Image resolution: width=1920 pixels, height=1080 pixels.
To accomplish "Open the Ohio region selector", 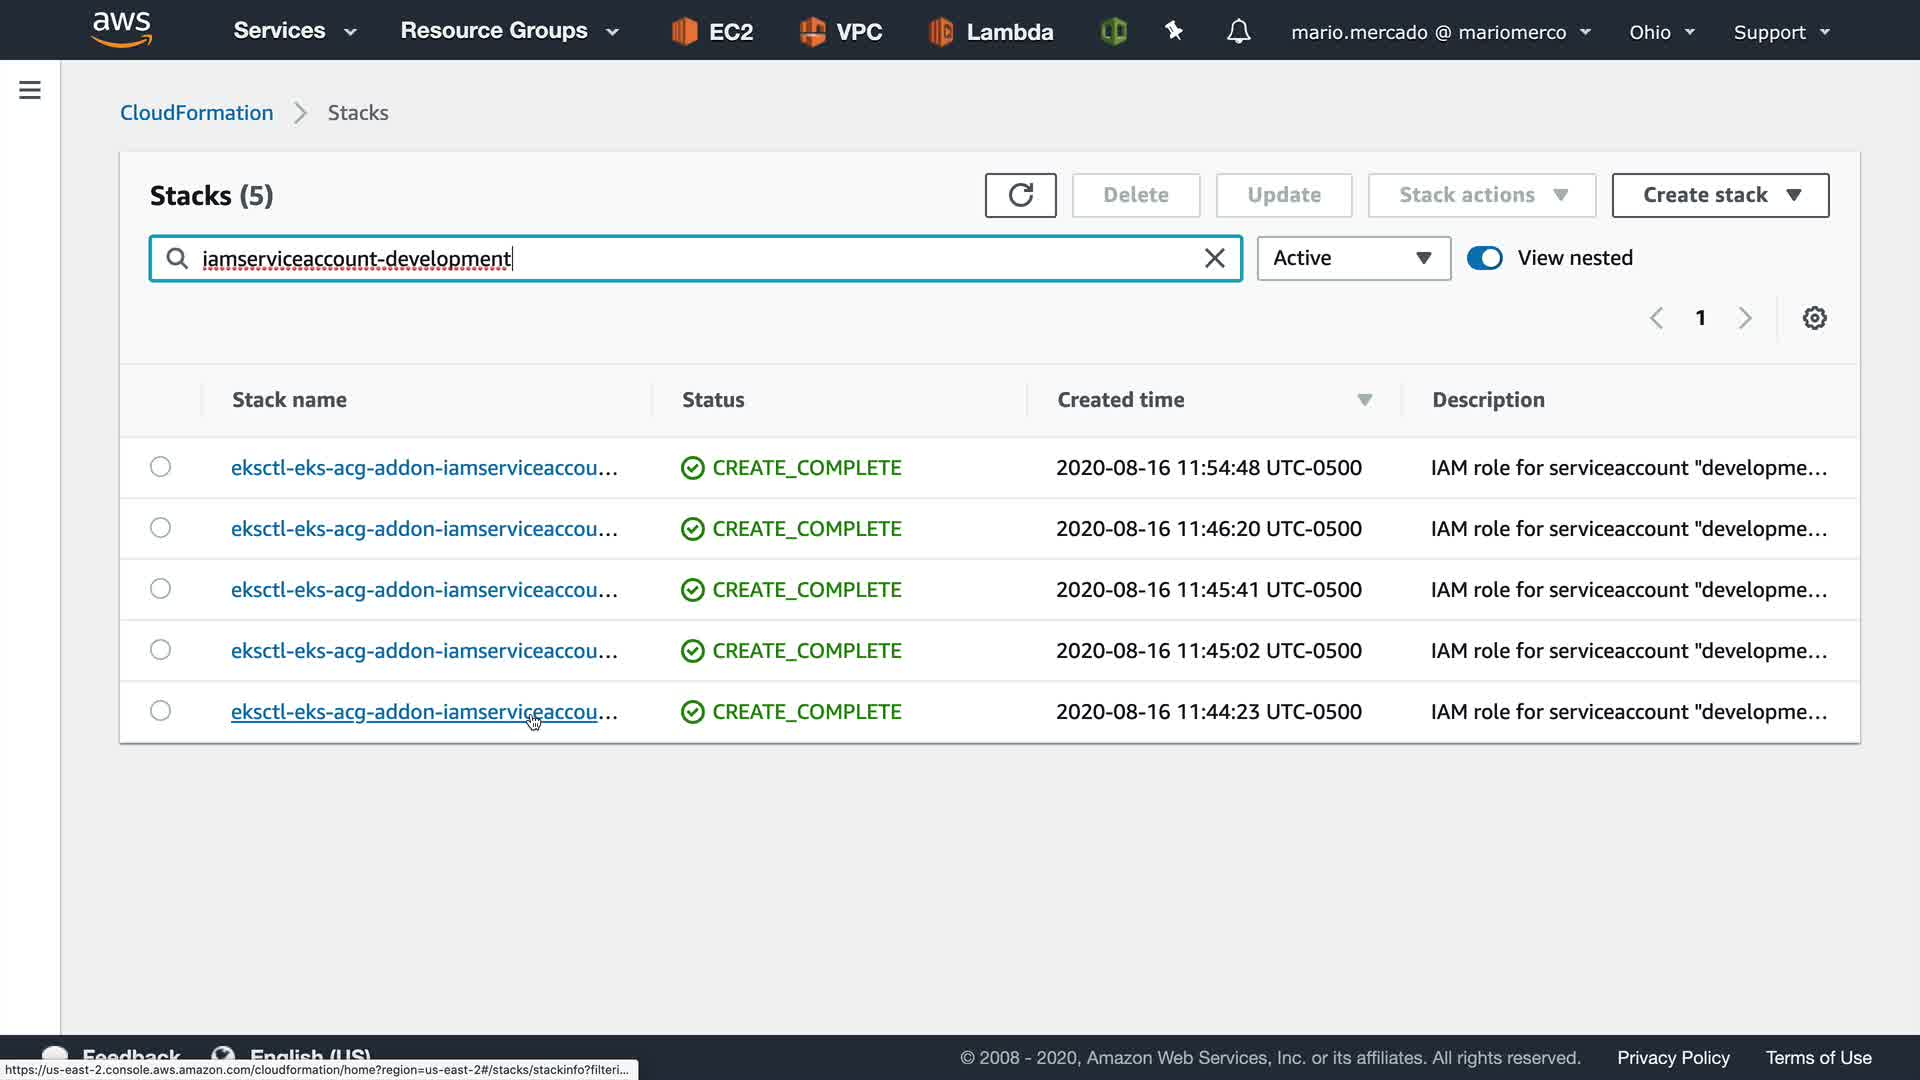I will tap(1661, 32).
